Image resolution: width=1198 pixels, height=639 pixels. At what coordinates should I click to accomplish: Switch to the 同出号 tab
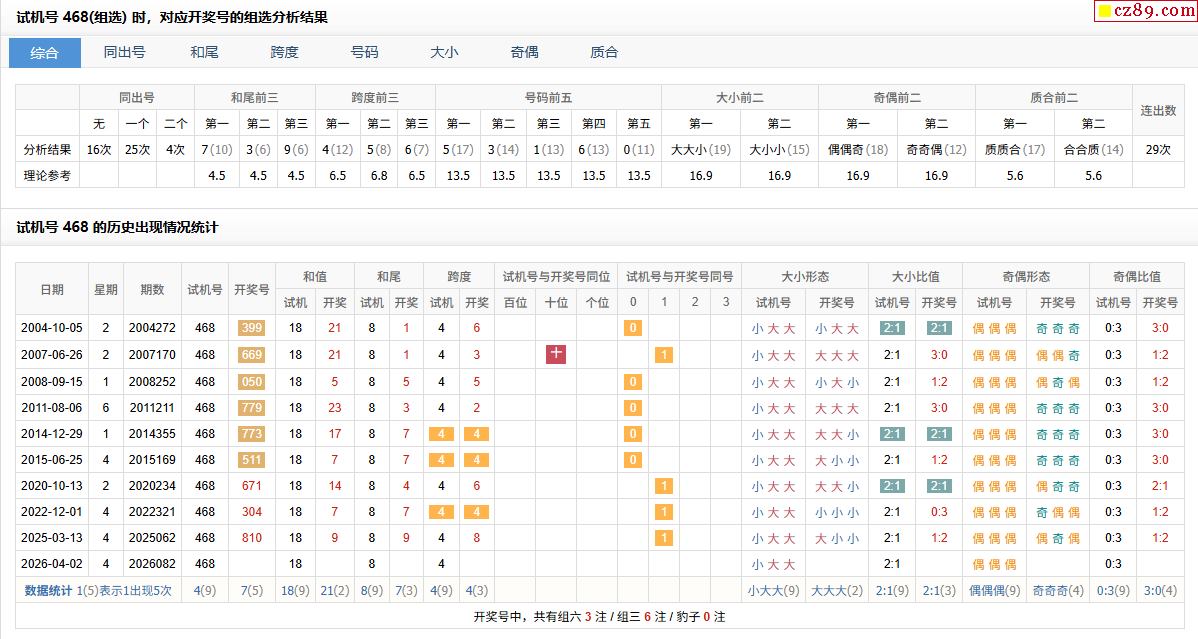pos(124,52)
